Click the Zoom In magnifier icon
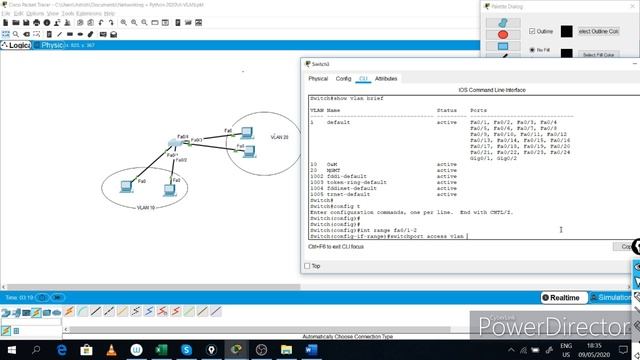This screenshot has height=360, width=640. click(124, 23)
